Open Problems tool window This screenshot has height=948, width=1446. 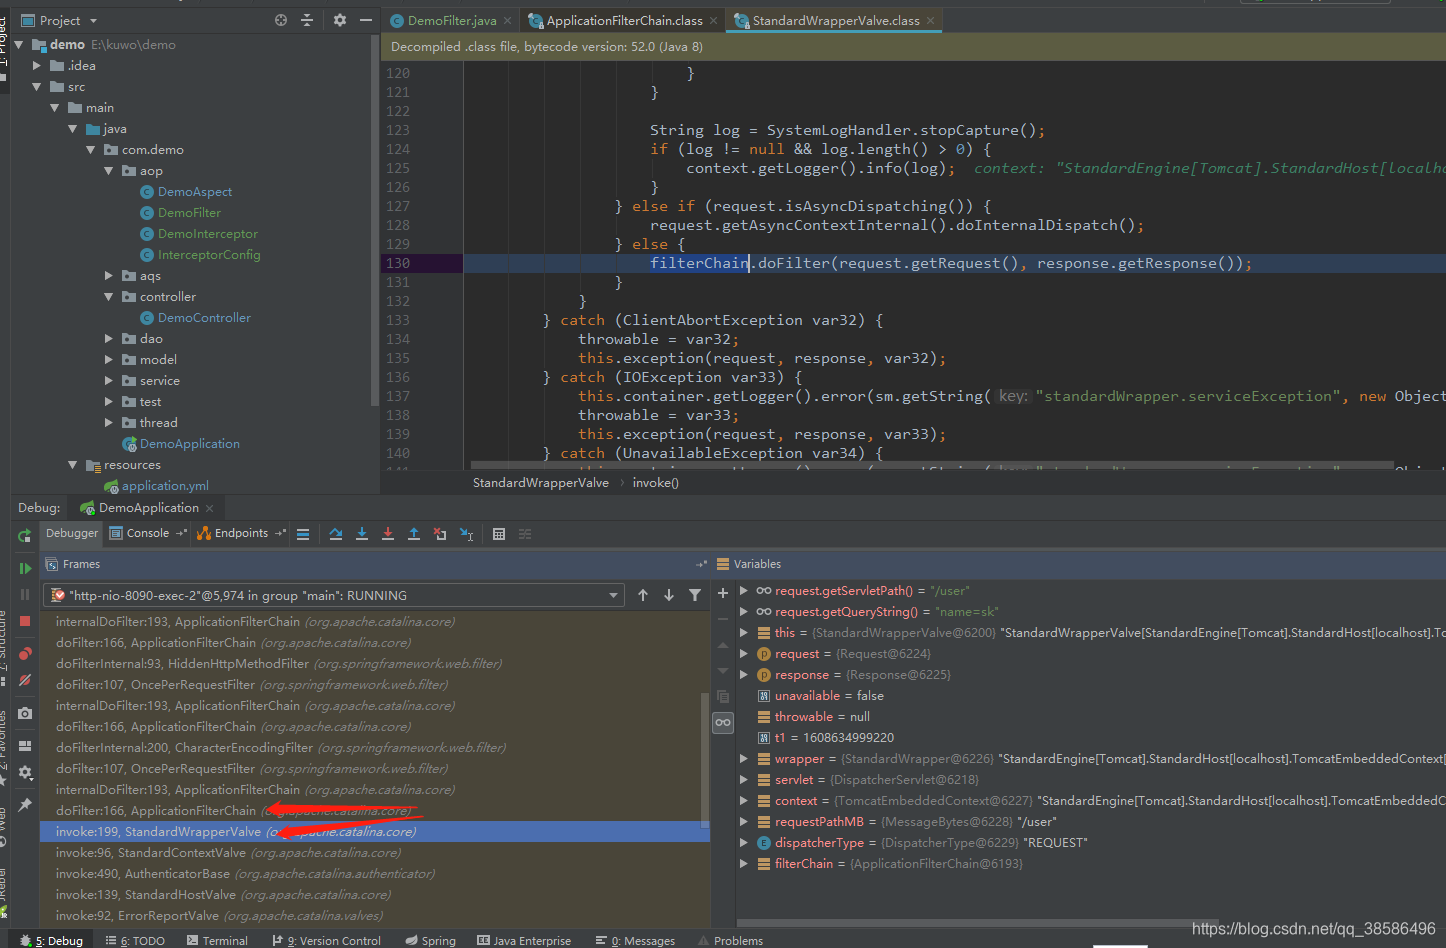pos(730,941)
